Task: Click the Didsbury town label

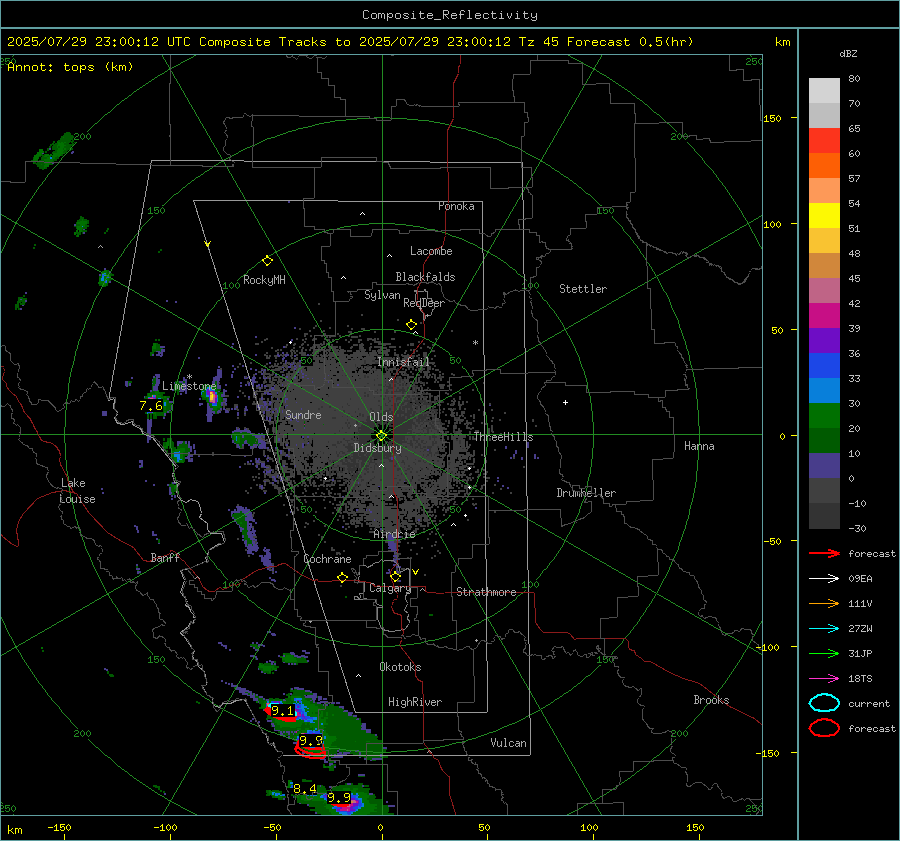Action: [377, 448]
